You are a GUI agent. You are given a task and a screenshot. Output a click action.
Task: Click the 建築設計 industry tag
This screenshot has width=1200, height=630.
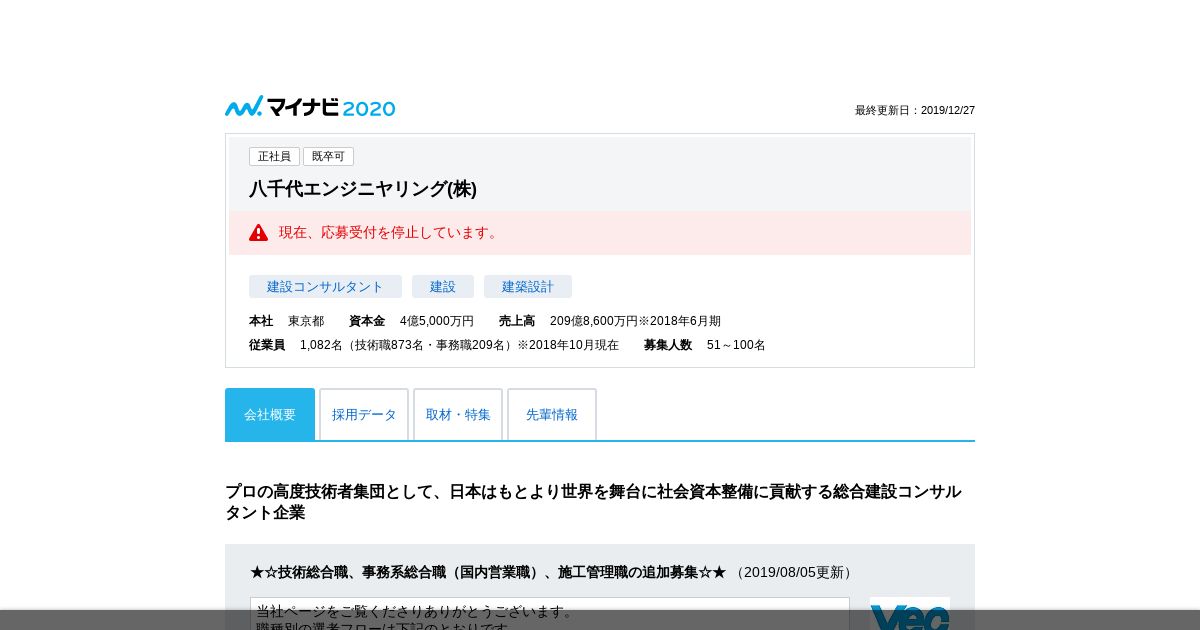pyautogui.click(x=528, y=287)
